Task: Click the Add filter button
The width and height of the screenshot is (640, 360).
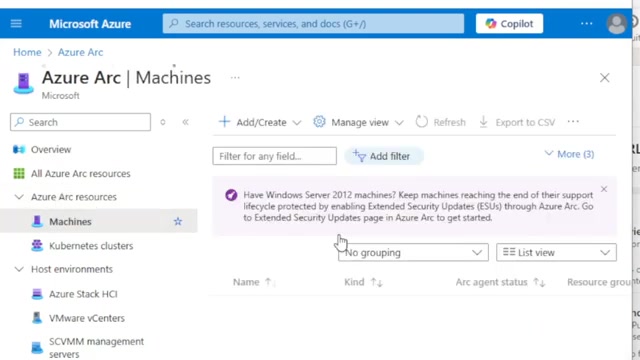Action: tap(383, 156)
